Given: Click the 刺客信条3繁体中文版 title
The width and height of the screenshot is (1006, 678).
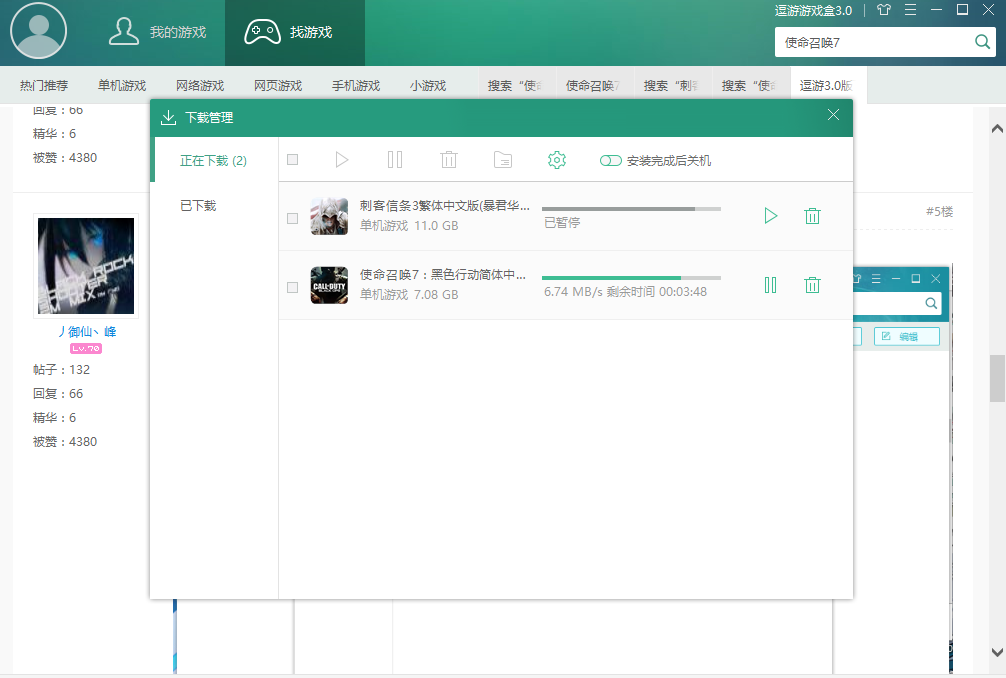Looking at the screenshot, I should pyautogui.click(x=445, y=206).
